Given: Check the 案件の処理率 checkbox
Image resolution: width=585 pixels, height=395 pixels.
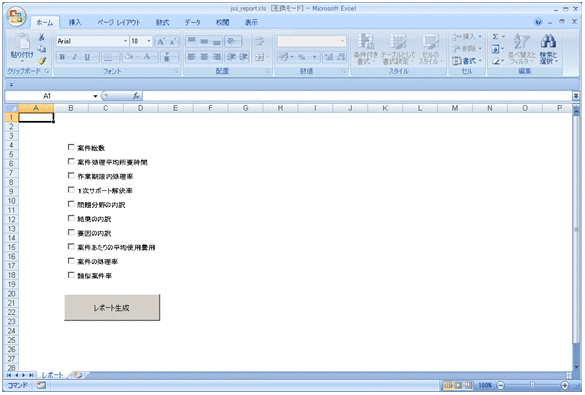Looking at the screenshot, I should 71,261.
